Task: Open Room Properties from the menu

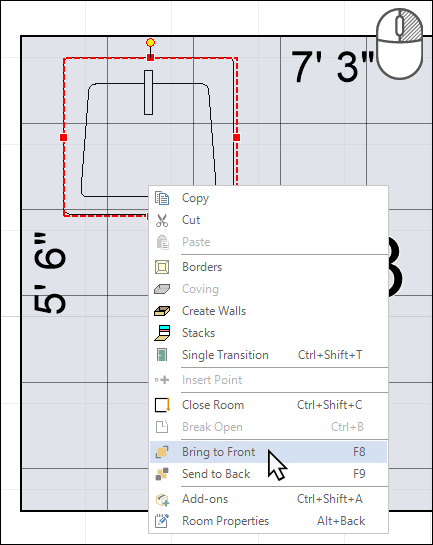Action: coord(268,521)
